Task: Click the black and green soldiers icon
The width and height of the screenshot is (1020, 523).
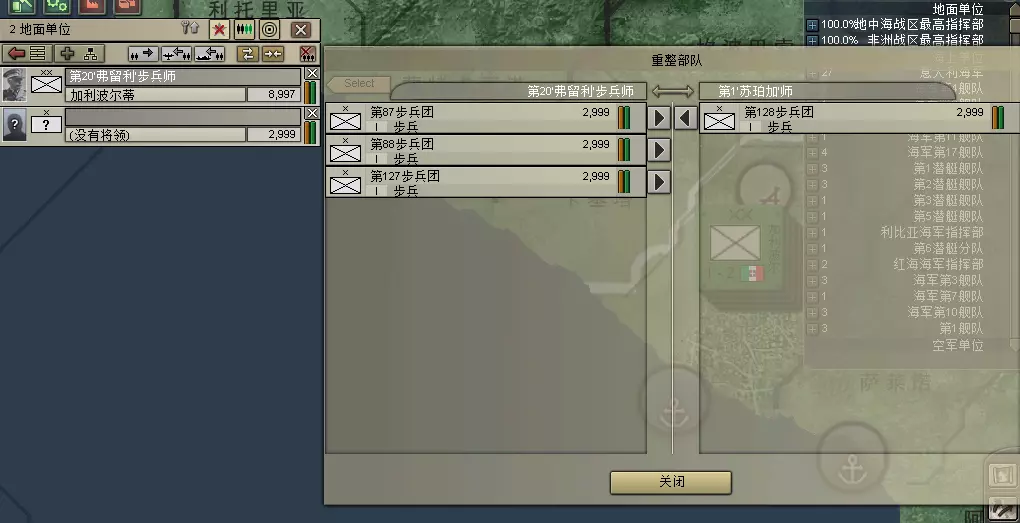Action: tap(244, 29)
